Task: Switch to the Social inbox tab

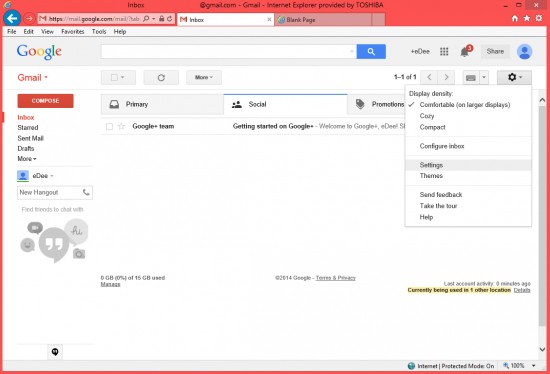Action: click(285, 104)
